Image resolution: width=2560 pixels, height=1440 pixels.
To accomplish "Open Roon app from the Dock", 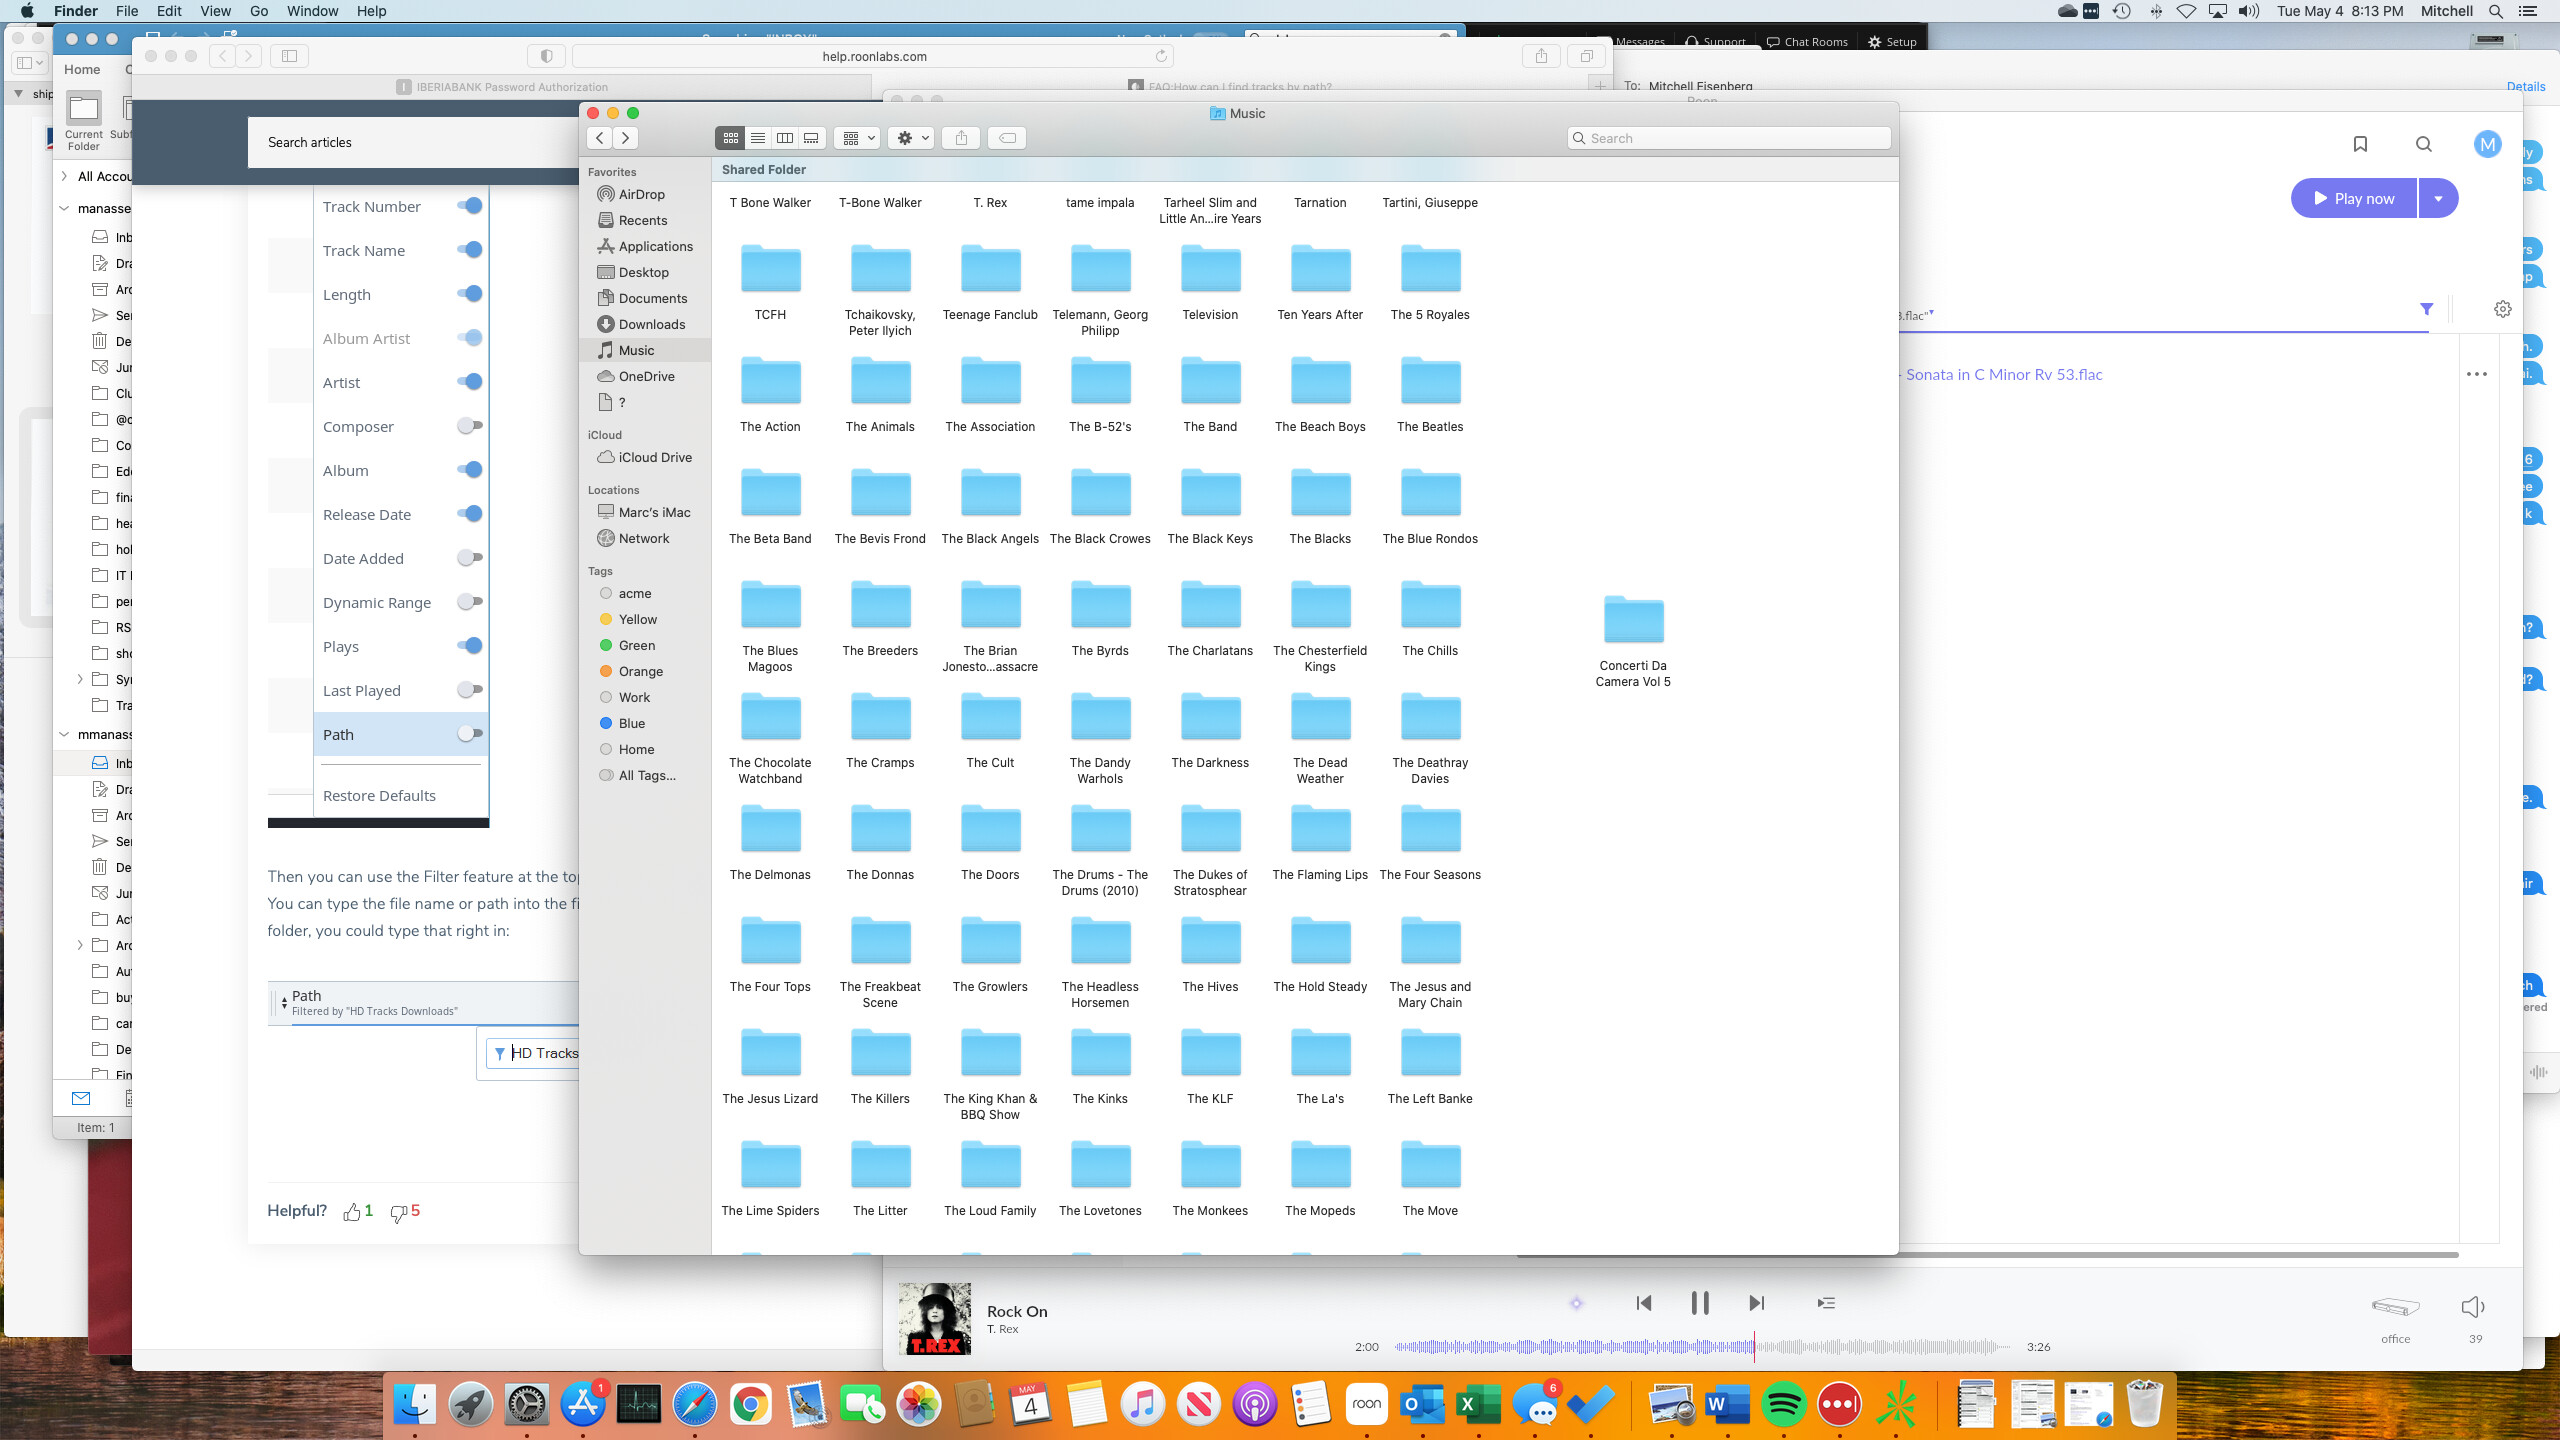I will pyautogui.click(x=1366, y=1405).
